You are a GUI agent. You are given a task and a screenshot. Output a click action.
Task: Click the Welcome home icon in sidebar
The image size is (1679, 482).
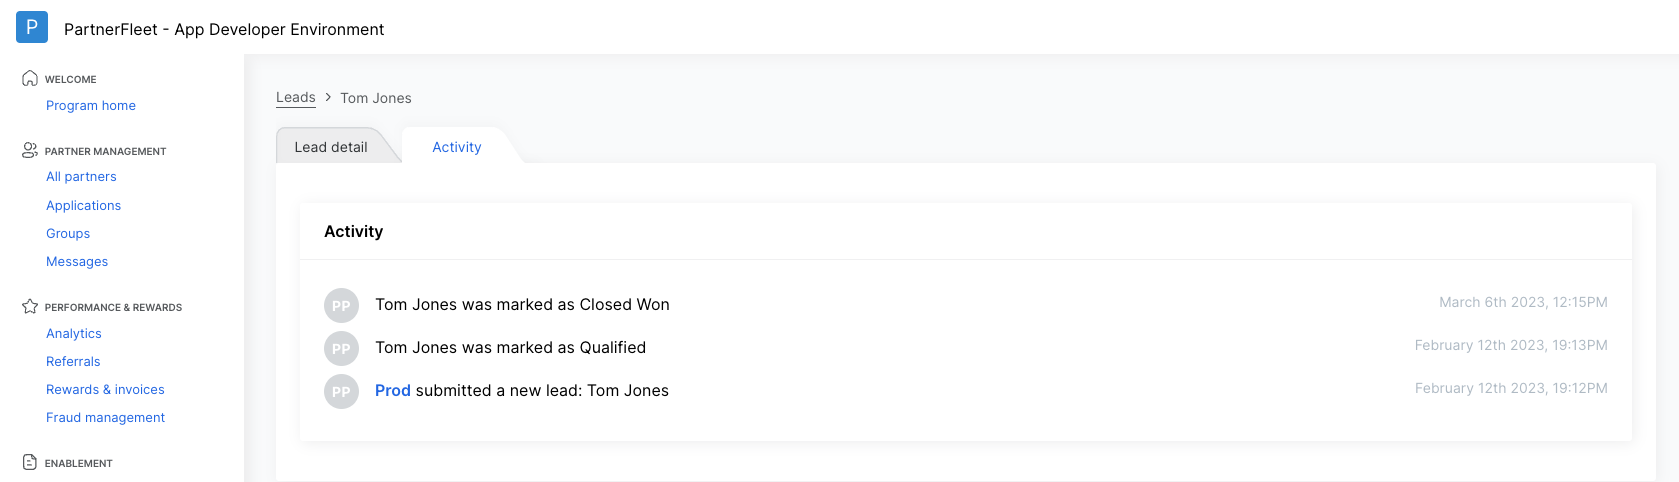pyautogui.click(x=30, y=78)
